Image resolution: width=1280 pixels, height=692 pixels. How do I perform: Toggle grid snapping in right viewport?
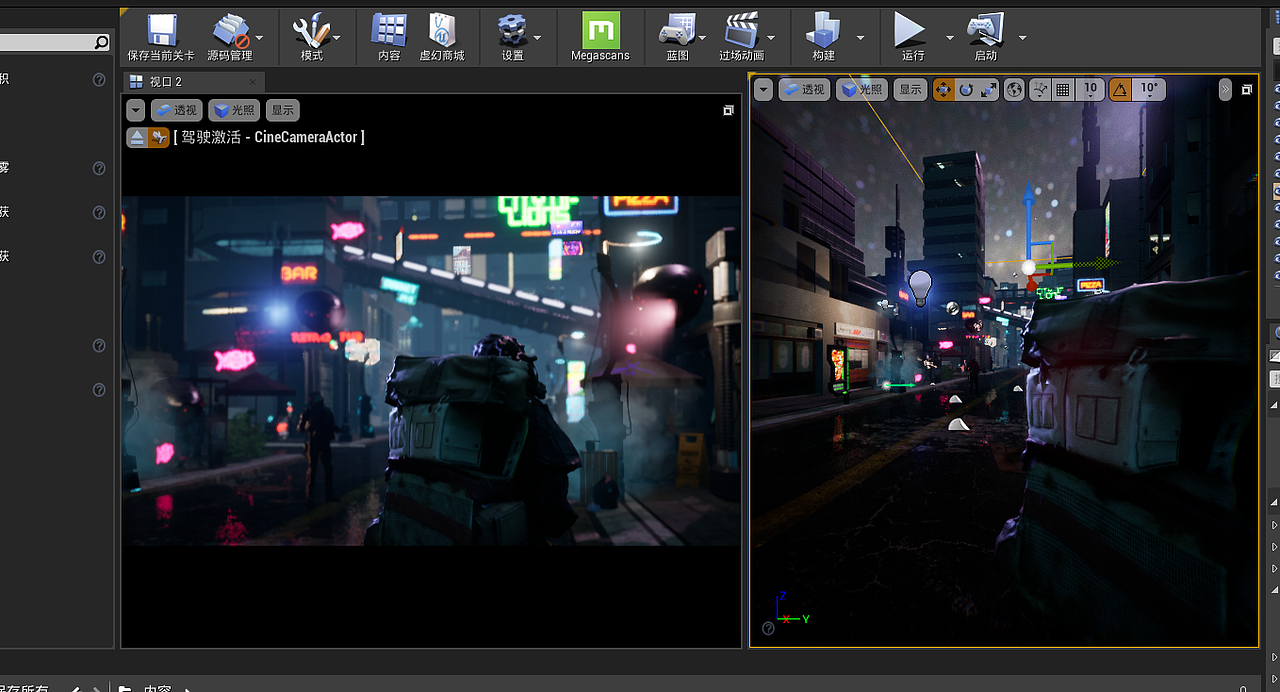pos(1063,90)
